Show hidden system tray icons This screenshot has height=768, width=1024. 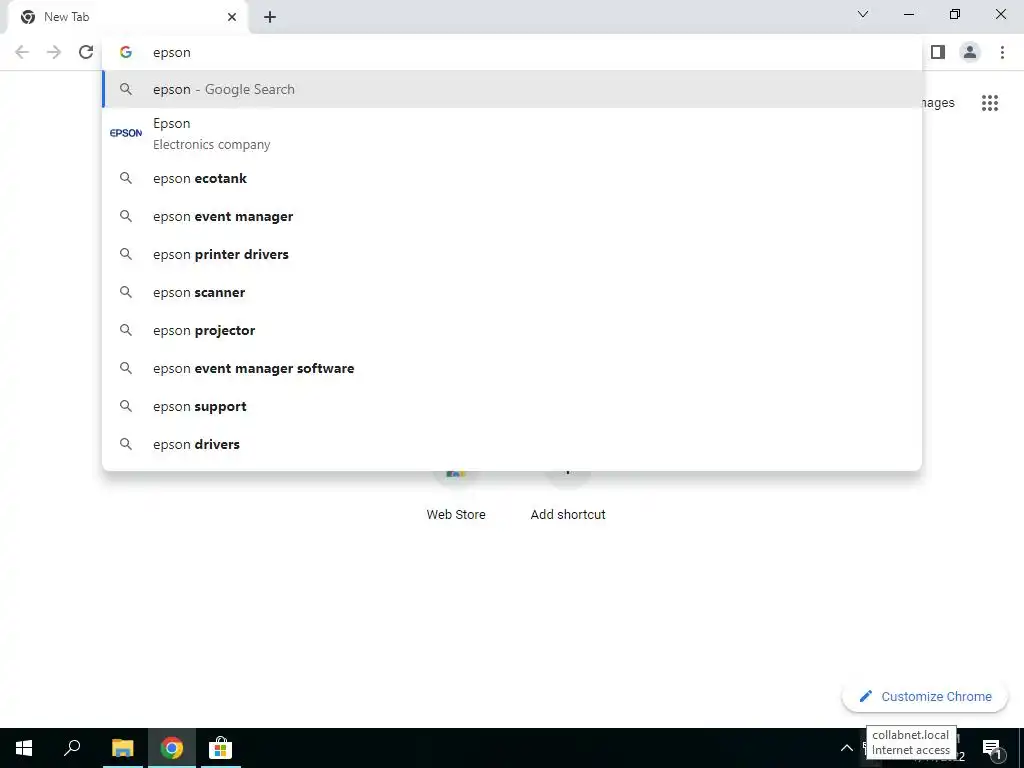point(846,748)
